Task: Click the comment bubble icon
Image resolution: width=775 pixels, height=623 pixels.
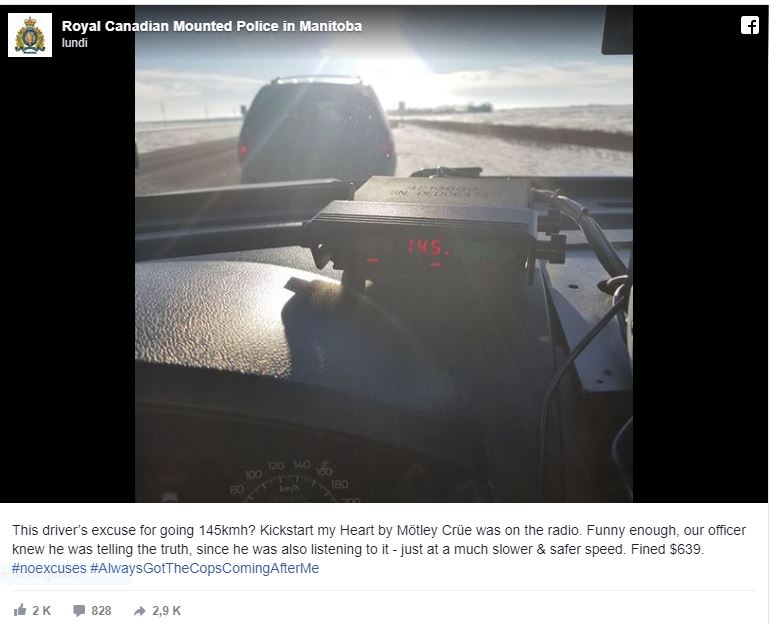Action: click(x=79, y=611)
